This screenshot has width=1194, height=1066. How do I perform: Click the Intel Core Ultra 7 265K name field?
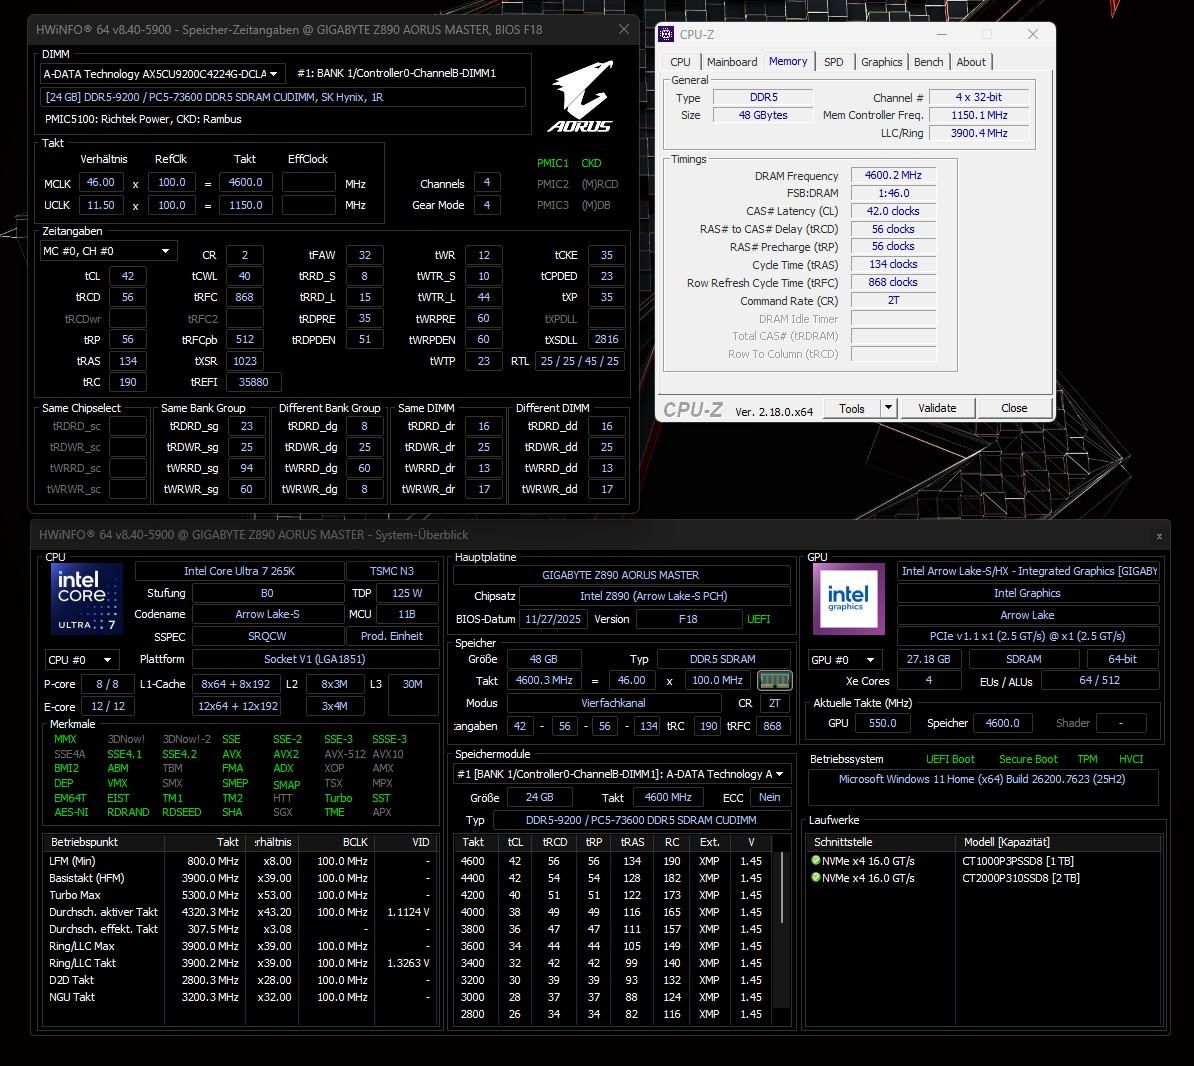click(239, 571)
